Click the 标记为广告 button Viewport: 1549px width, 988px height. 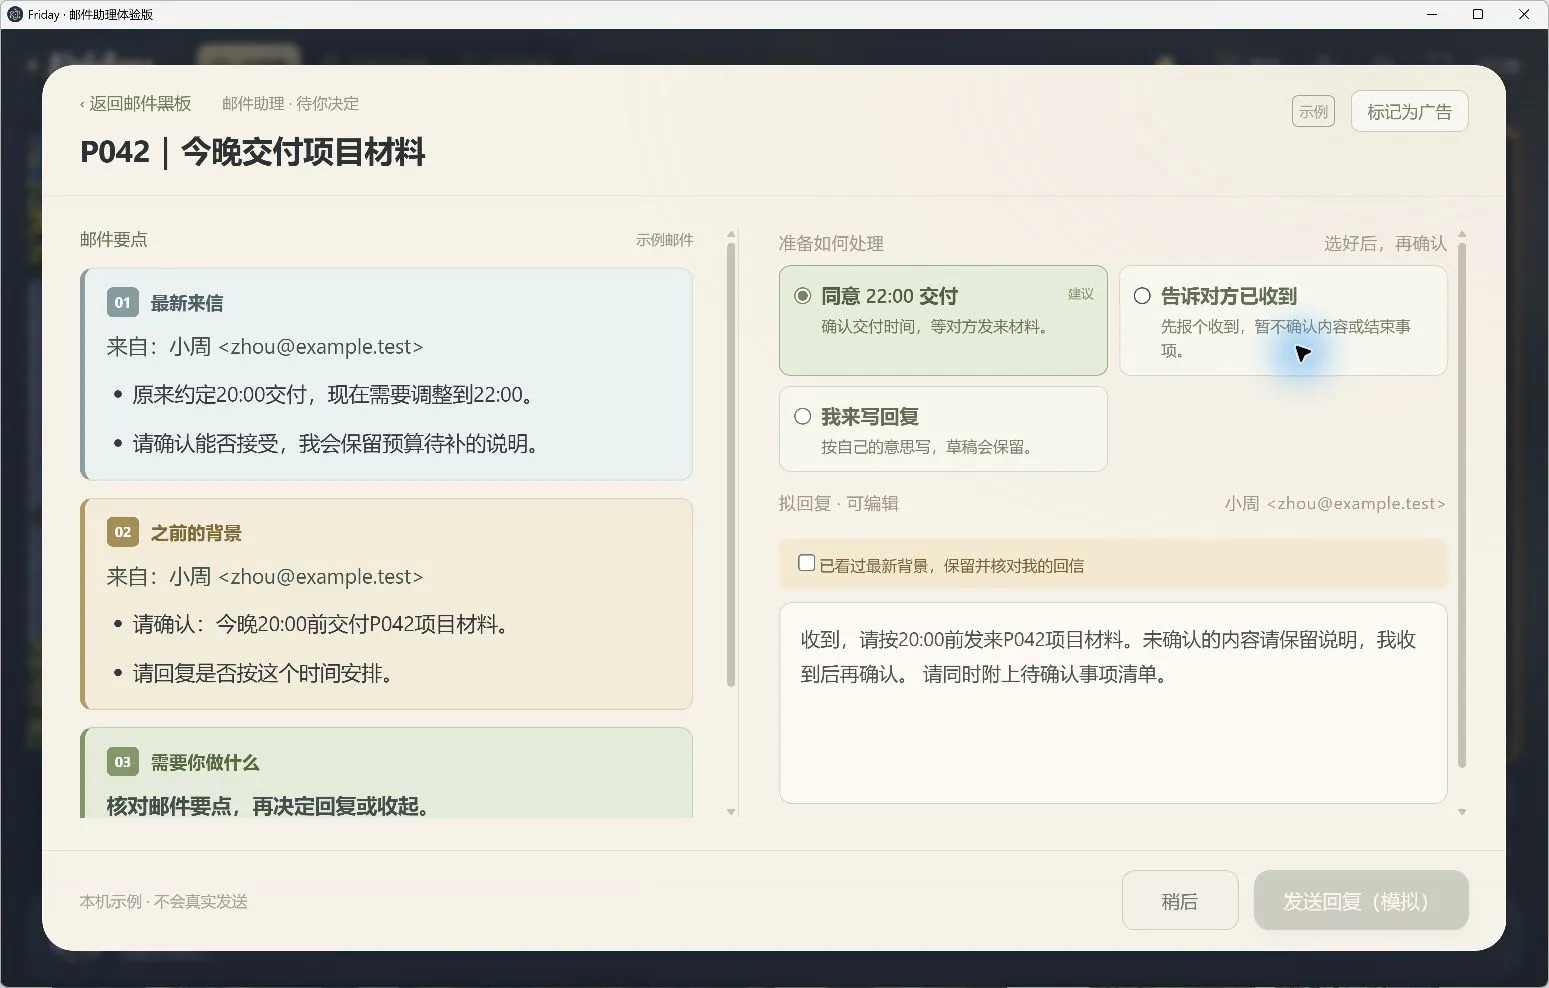click(x=1409, y=111)
